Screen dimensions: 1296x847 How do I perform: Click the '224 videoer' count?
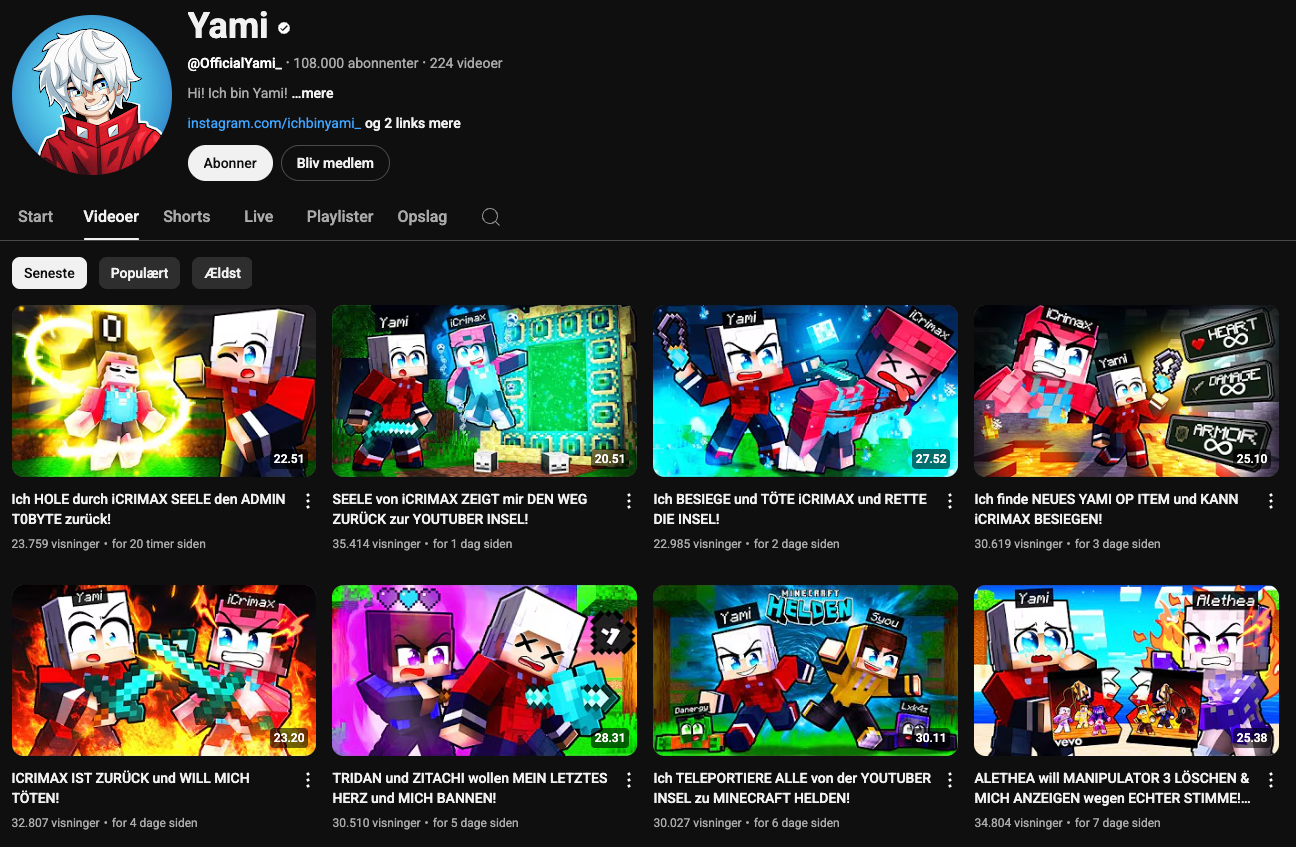pyautogui.click(x=466, y=63)
